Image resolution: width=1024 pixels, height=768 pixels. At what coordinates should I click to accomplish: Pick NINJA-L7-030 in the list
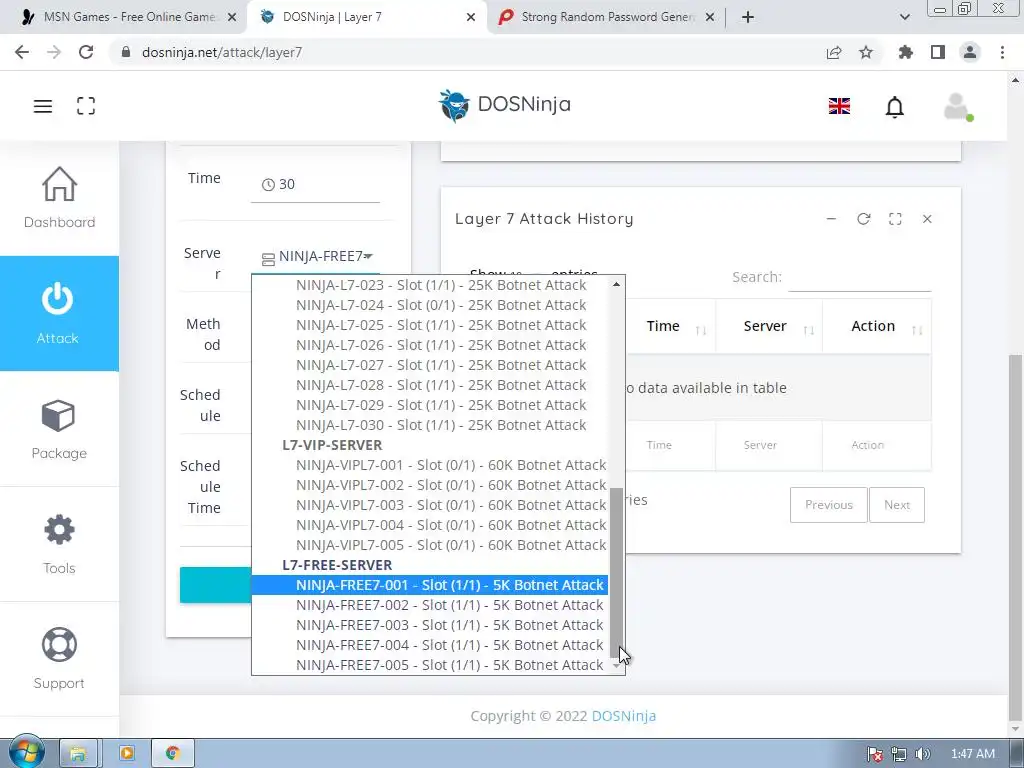pyautogui.click(x=430, y=425)
